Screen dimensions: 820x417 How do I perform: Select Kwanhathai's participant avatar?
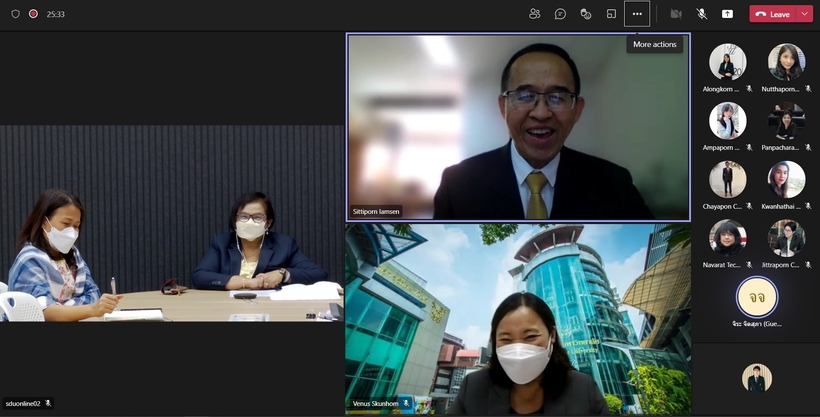point(786,180)
